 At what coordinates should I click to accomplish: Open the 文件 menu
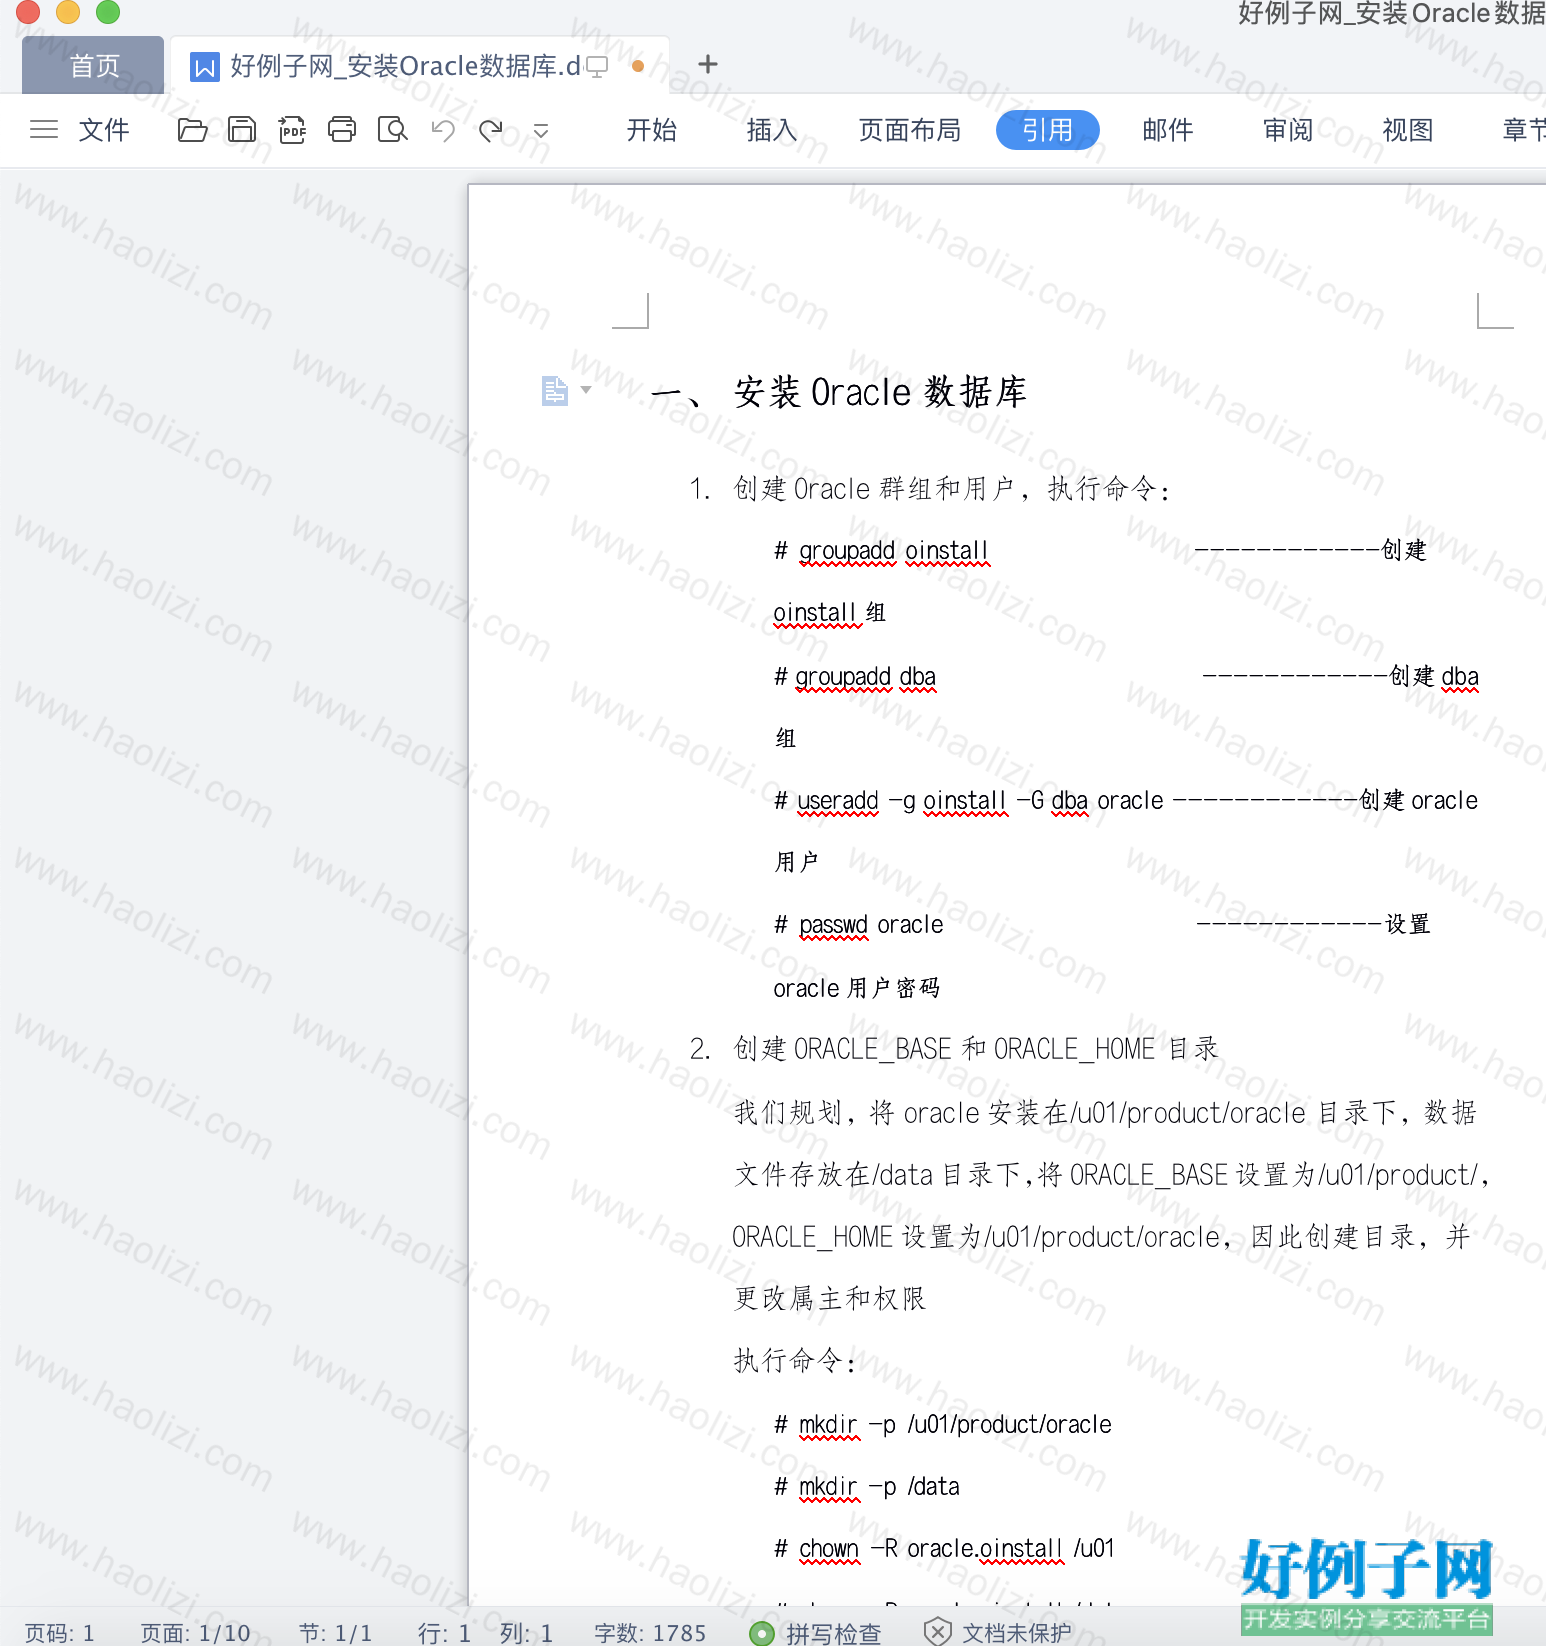pos(104,130)
